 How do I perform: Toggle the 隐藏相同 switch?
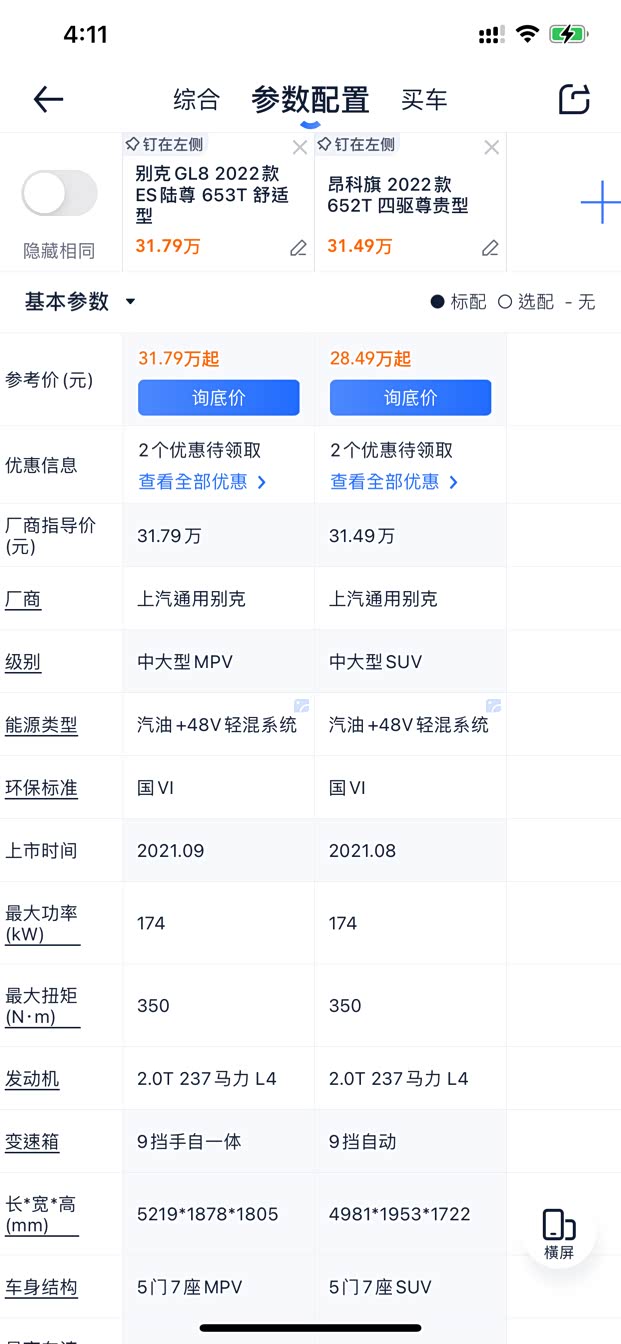pyautogui.click(x=60, y=194)
